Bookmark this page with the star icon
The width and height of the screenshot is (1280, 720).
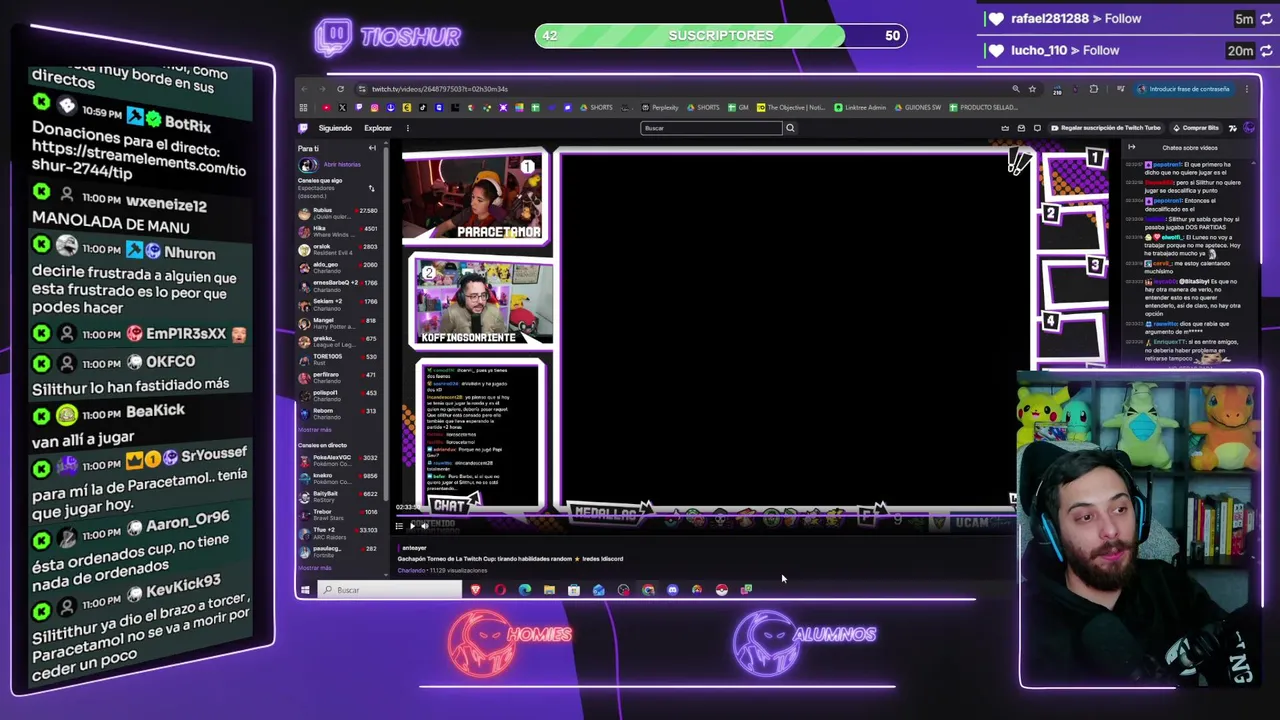pyautogui.click(x=1032, y=89)
